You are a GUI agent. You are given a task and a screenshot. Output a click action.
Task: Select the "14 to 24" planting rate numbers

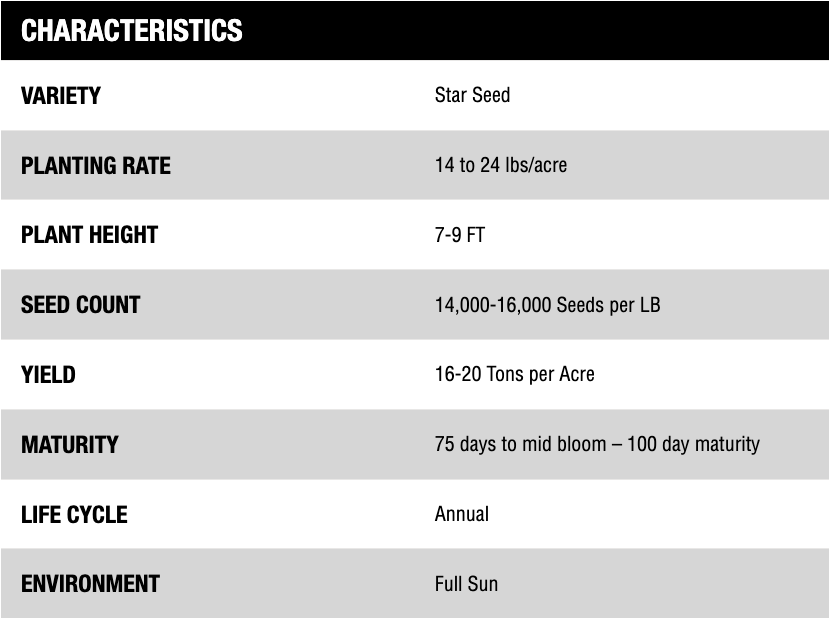pos(467,166)
